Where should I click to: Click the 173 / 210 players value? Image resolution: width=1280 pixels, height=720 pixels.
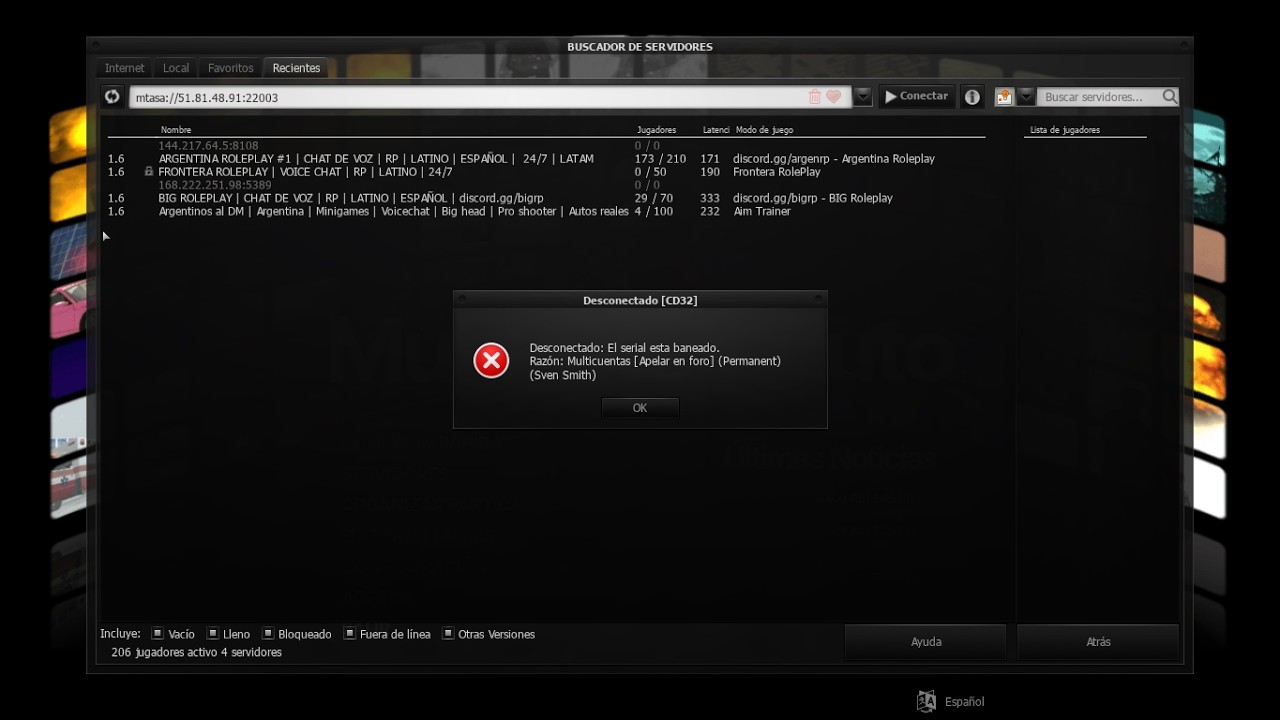pyautogui.click(x=660, y=159)
